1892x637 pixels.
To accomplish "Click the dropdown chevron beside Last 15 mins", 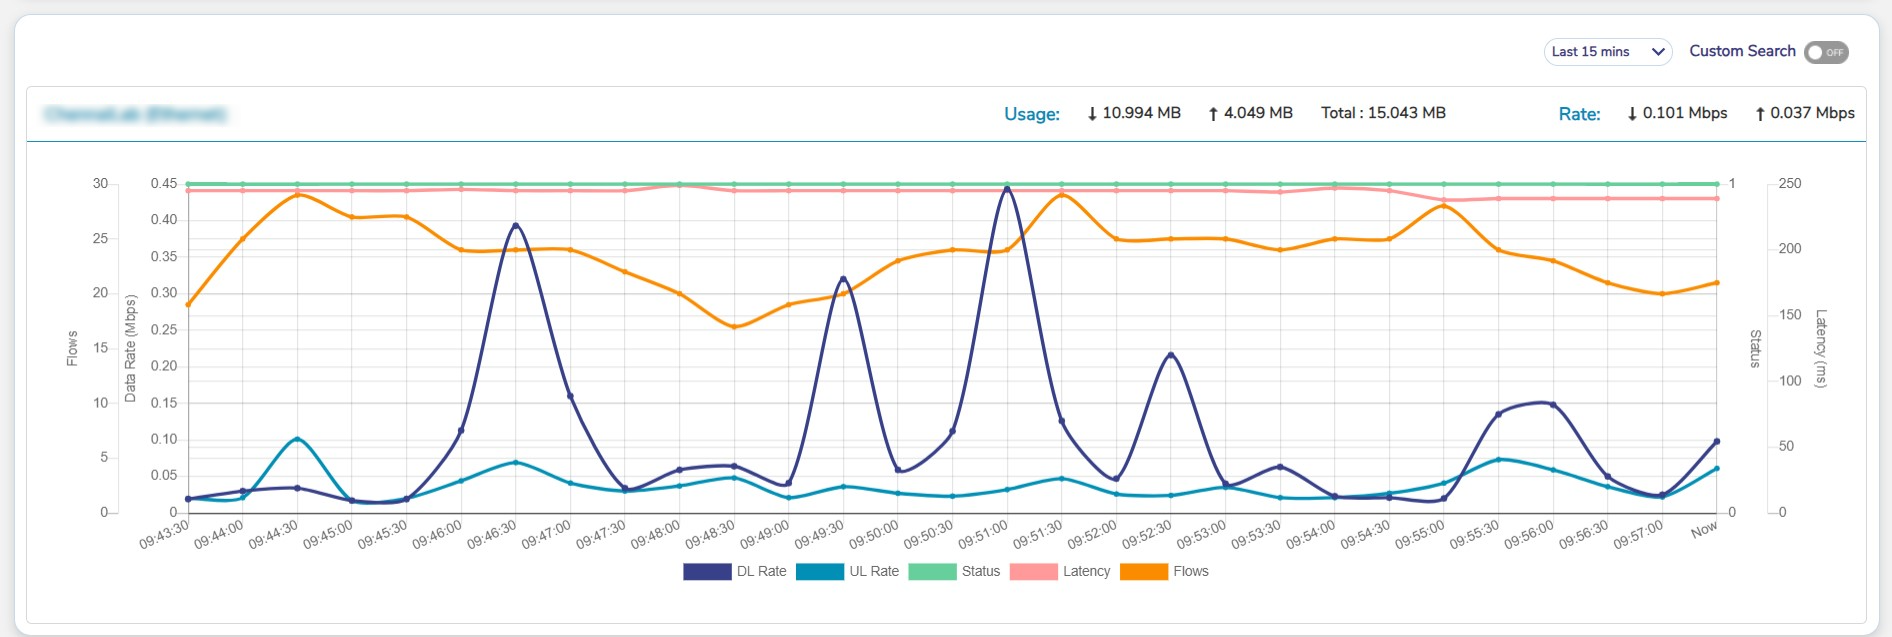I will [x=1657, y=52].
